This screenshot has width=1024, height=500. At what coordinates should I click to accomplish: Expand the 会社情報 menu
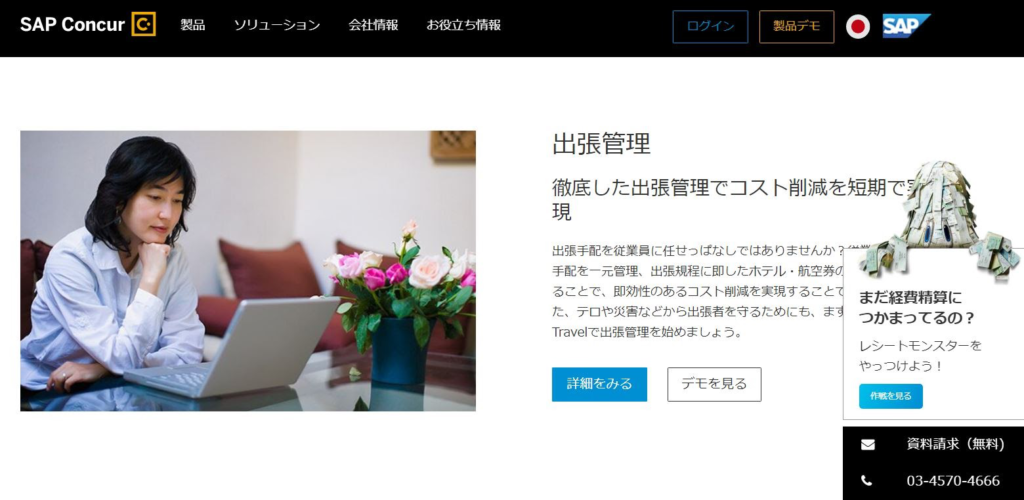[374, 25]
